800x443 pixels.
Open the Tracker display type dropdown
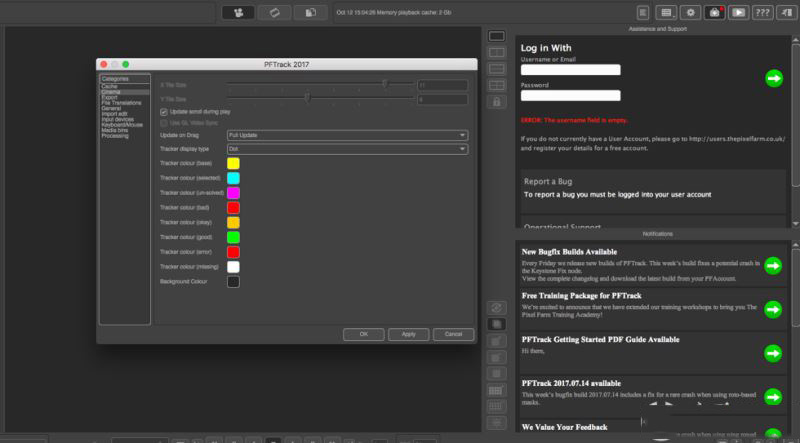point(347,149)
